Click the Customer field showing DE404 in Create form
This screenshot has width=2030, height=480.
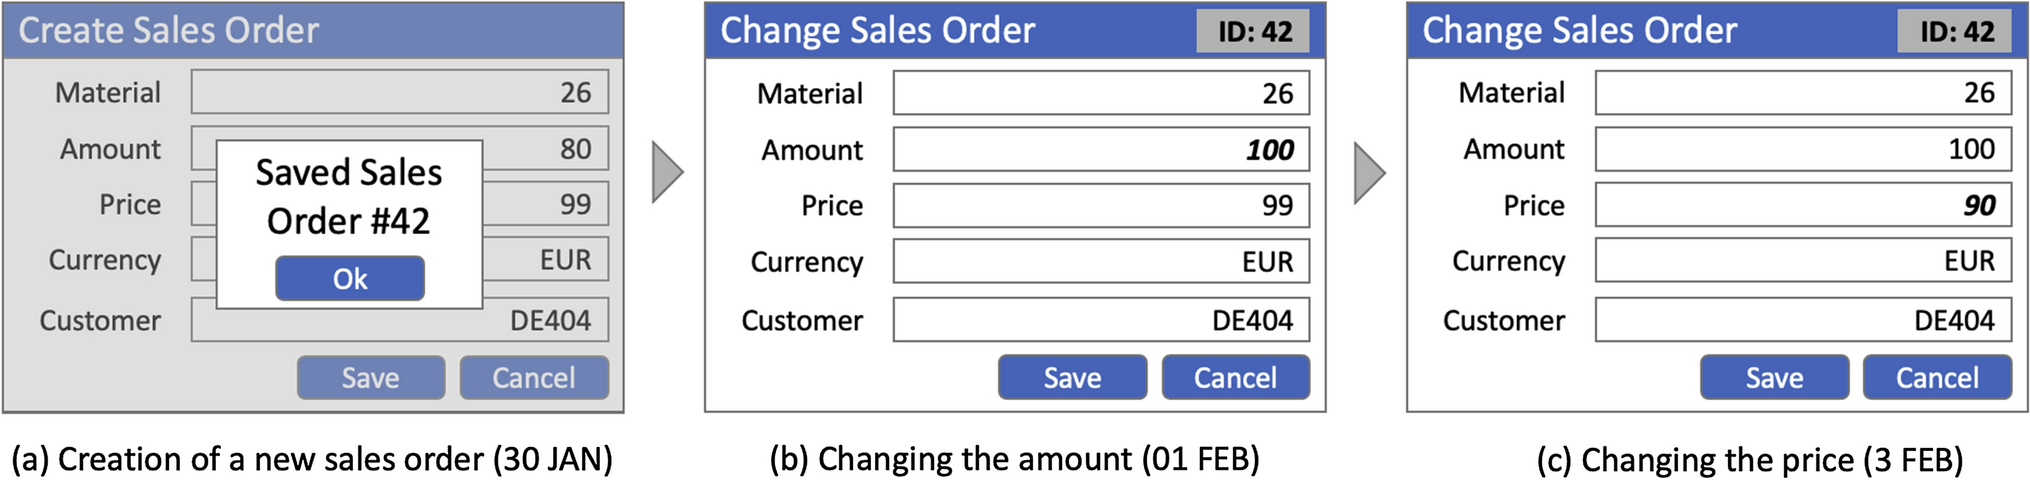(400, 320)
